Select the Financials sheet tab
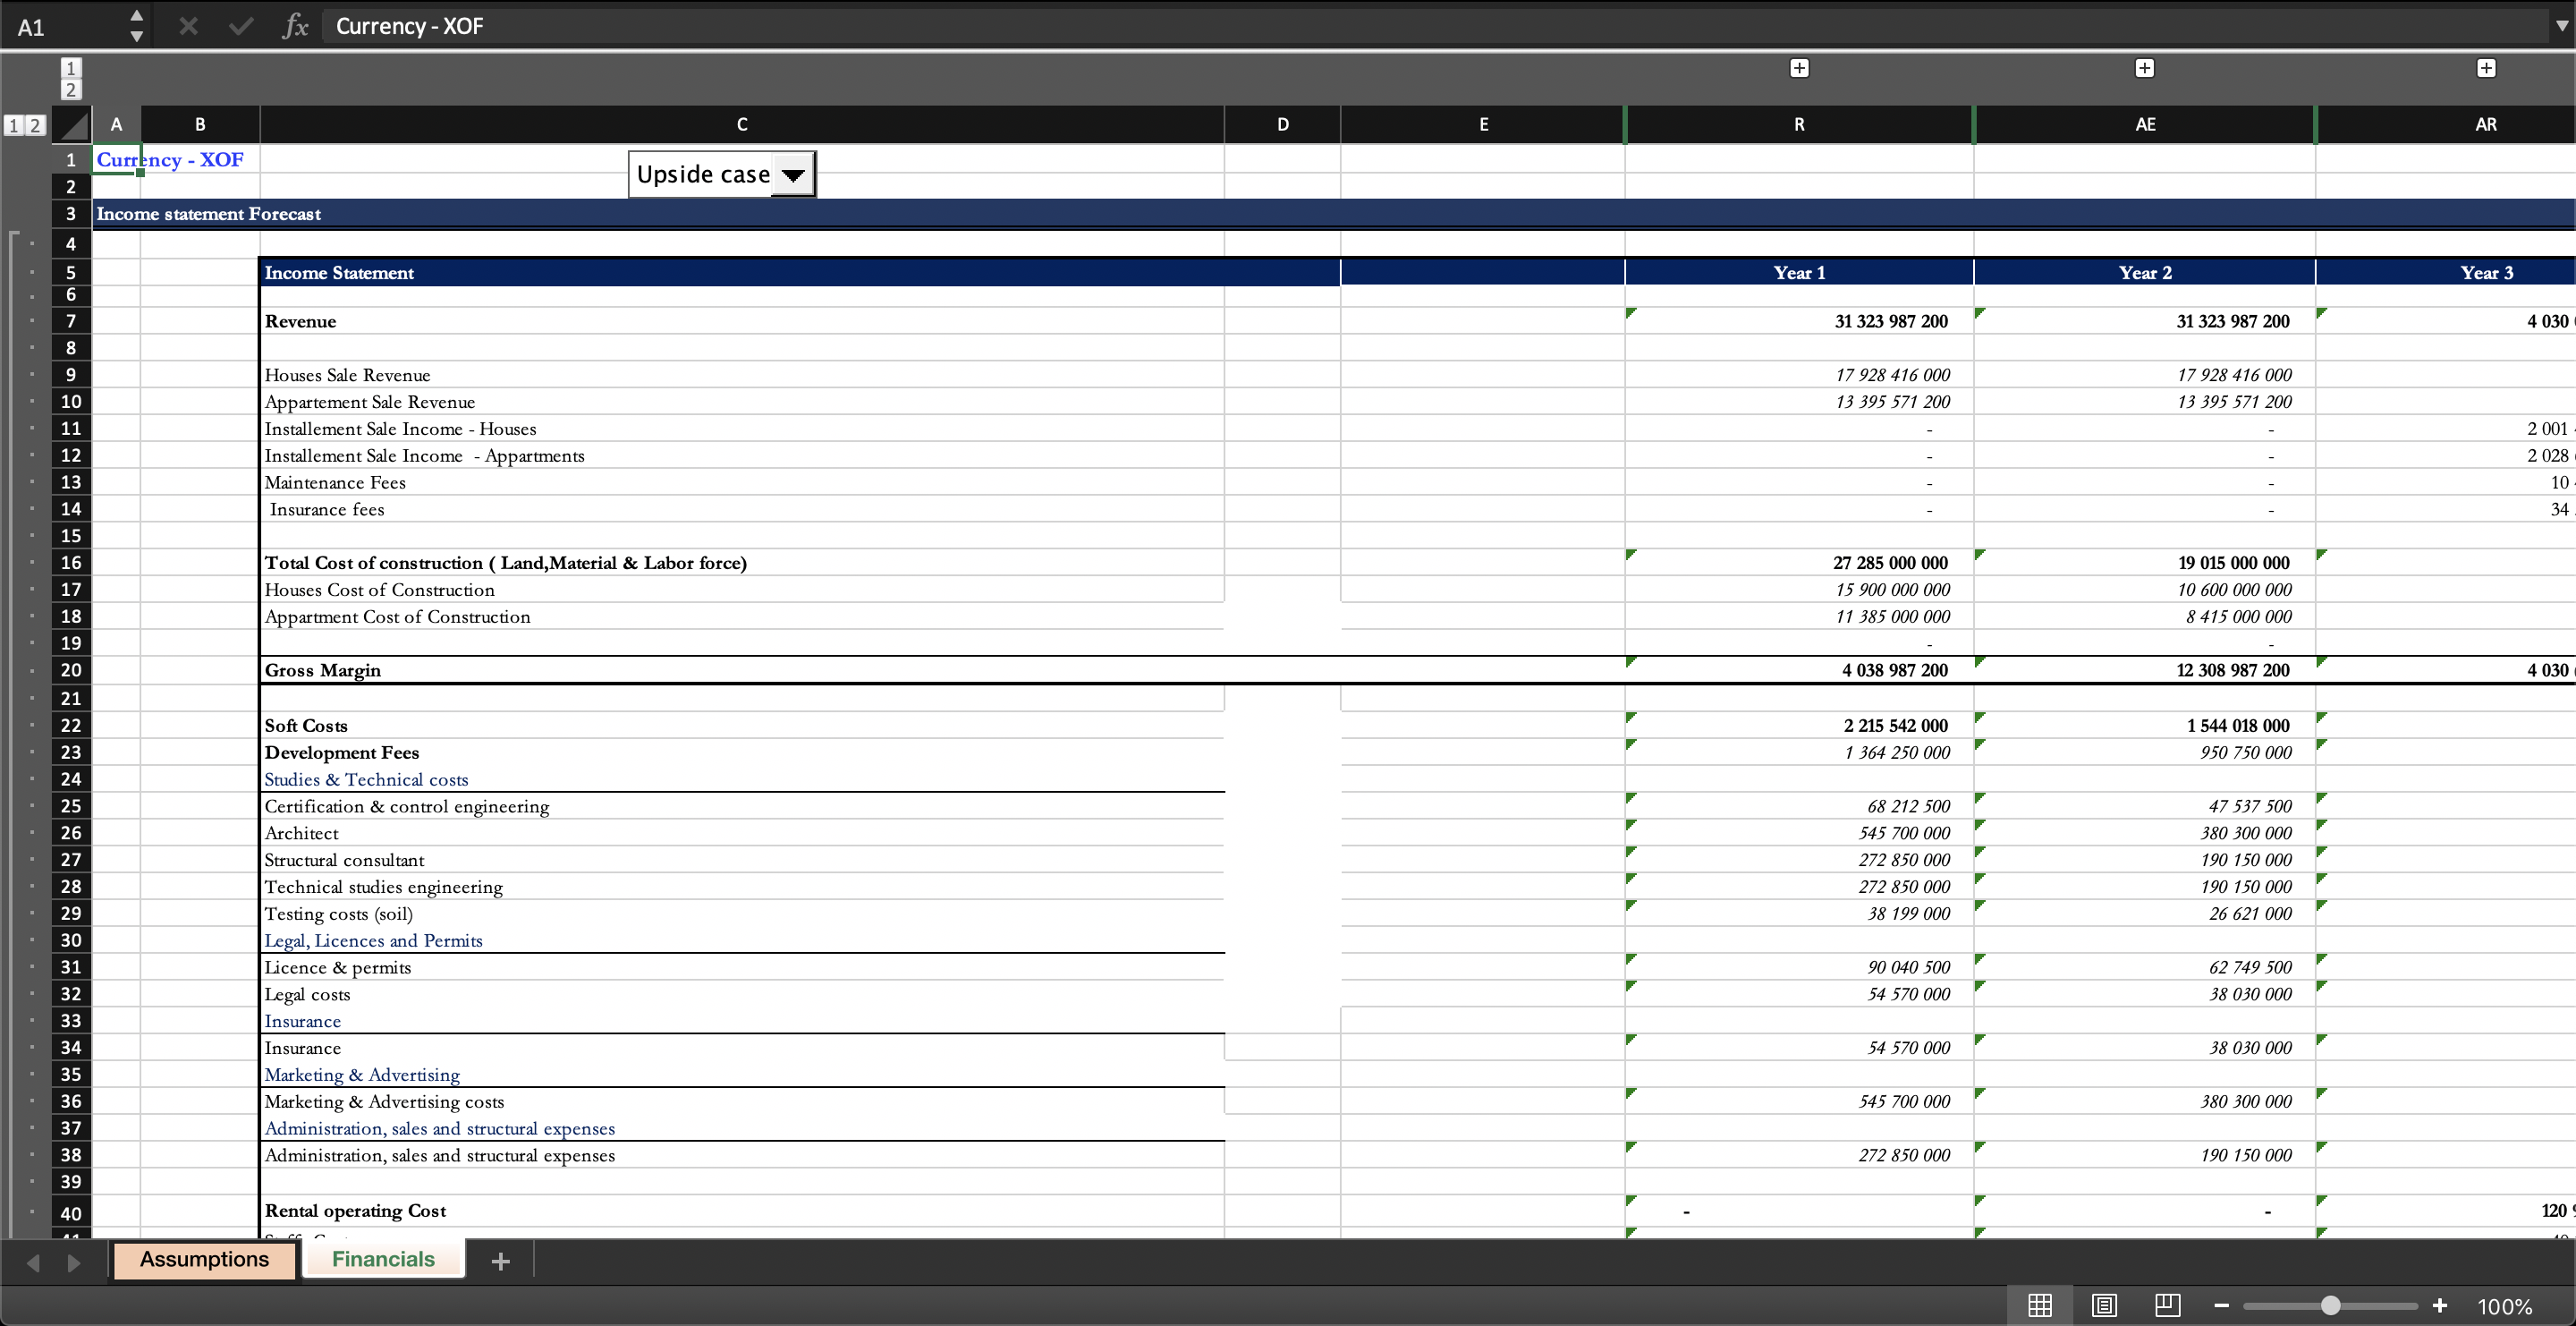 point(383,1259)
